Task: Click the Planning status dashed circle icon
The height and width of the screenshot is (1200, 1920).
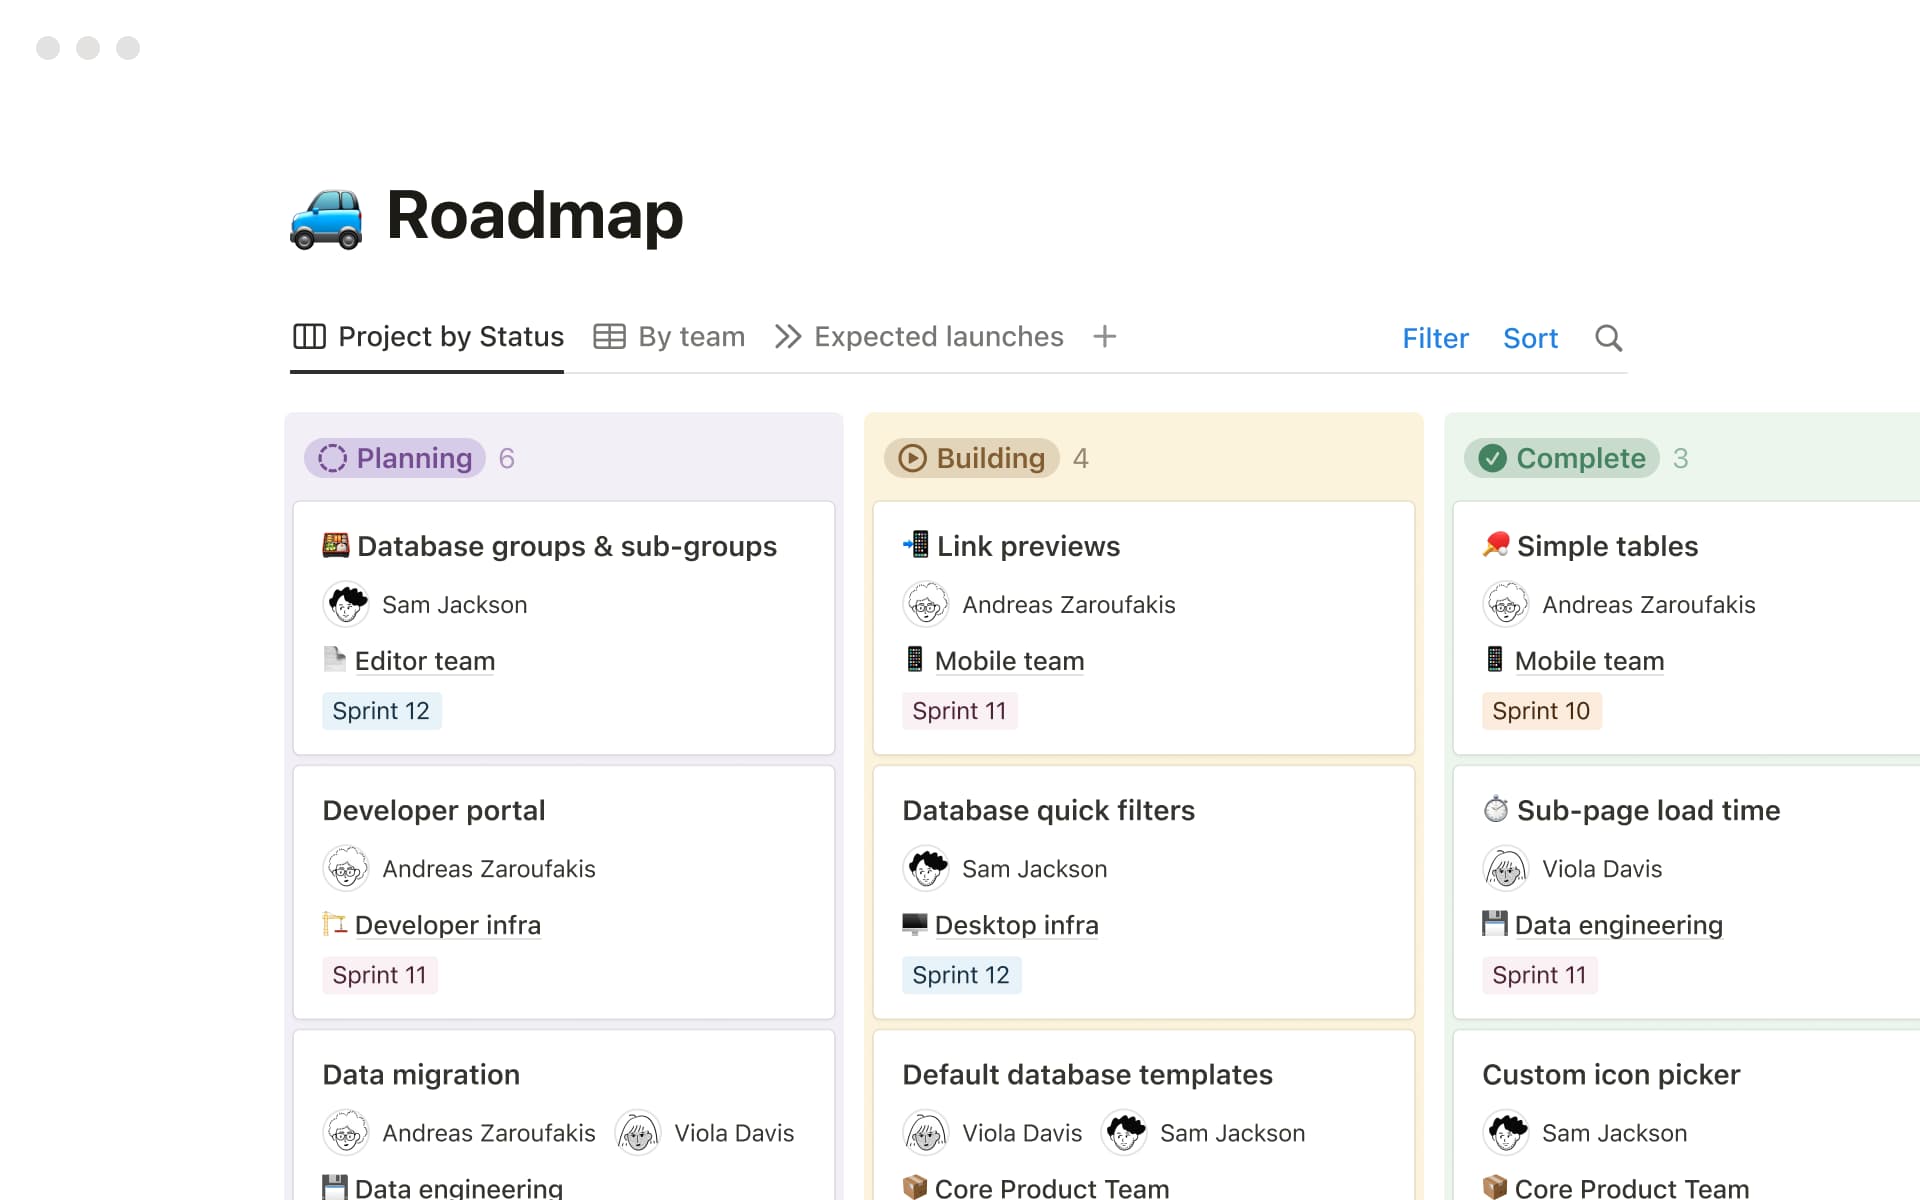Action: coord(333,458)
